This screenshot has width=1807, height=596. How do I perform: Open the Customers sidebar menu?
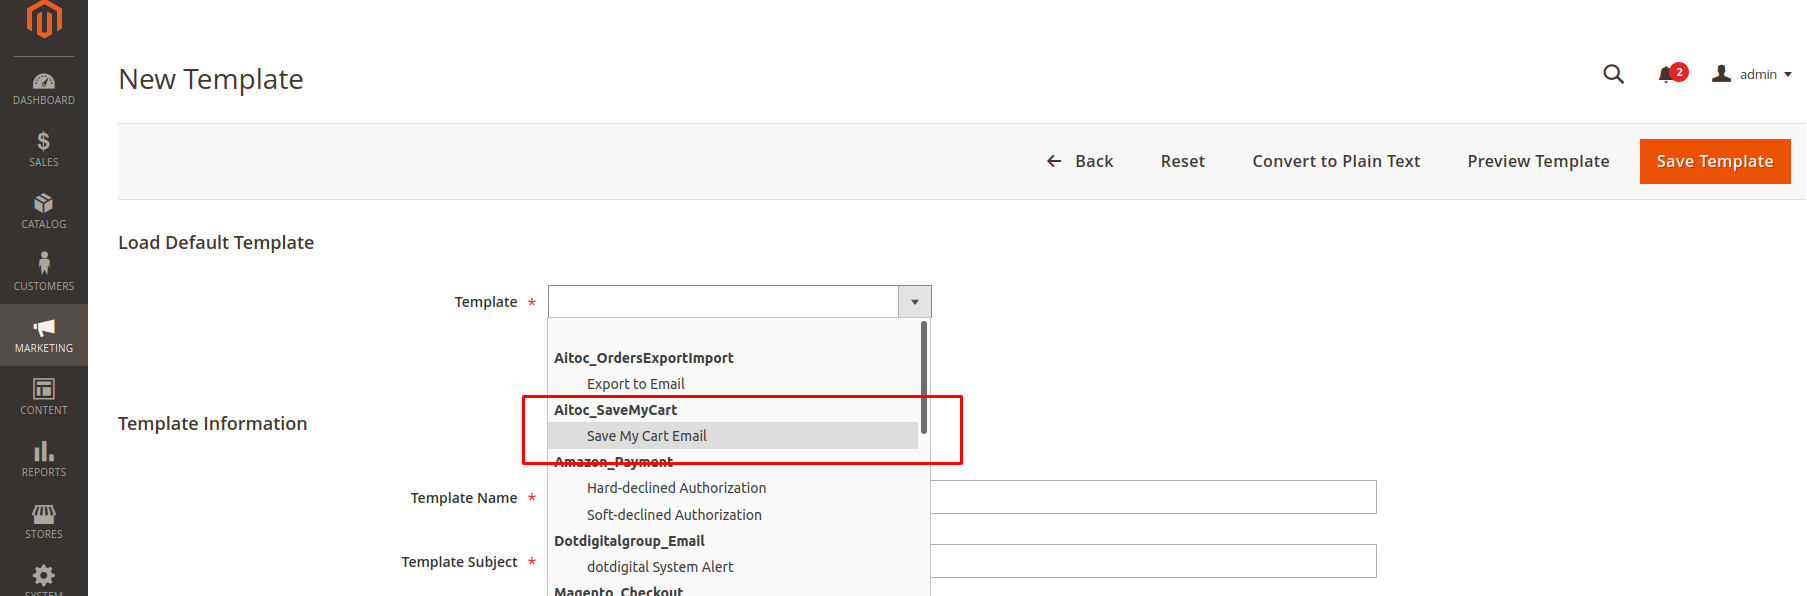click(x=44, y=274)
